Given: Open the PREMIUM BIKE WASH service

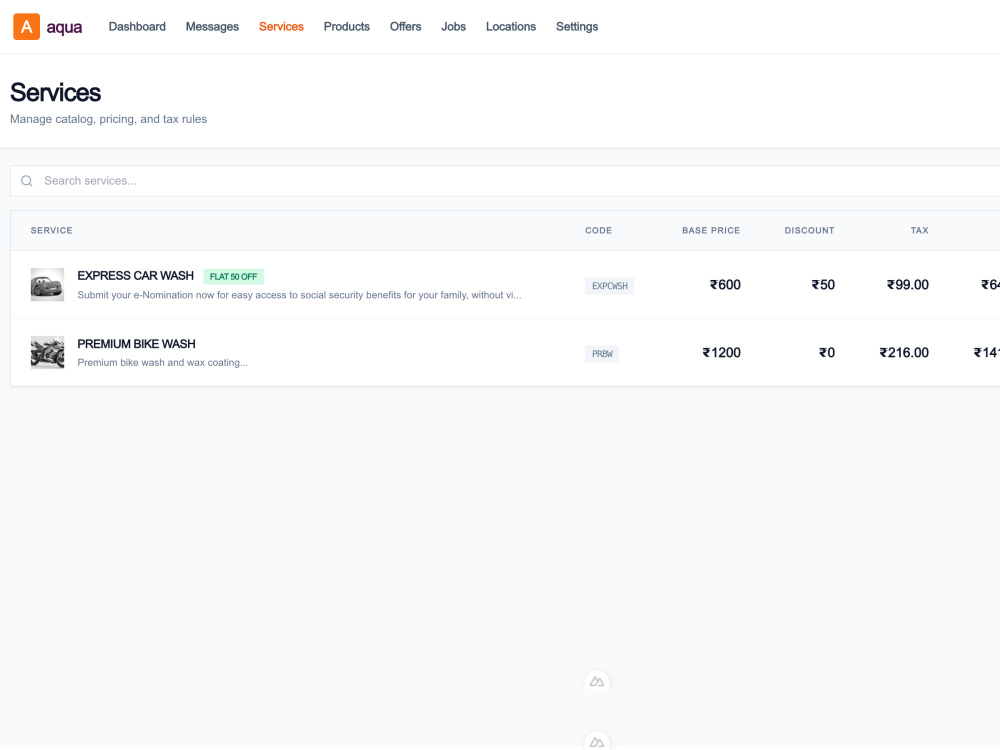Looking at the screenshot, I should (x=136, y=344).
